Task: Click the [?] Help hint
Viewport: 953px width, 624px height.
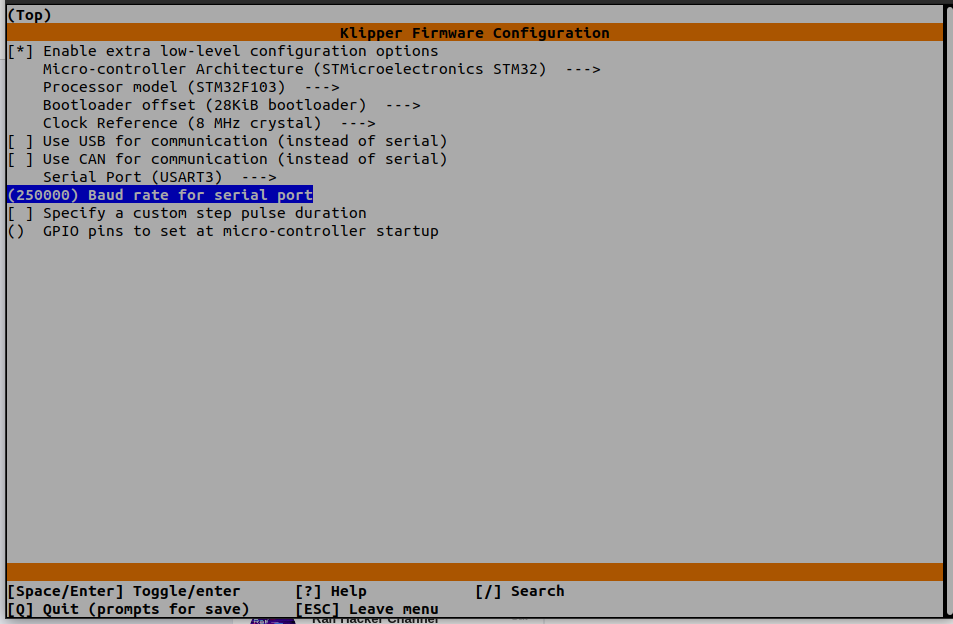Action: pyautogui.click(x=331, y=591)
